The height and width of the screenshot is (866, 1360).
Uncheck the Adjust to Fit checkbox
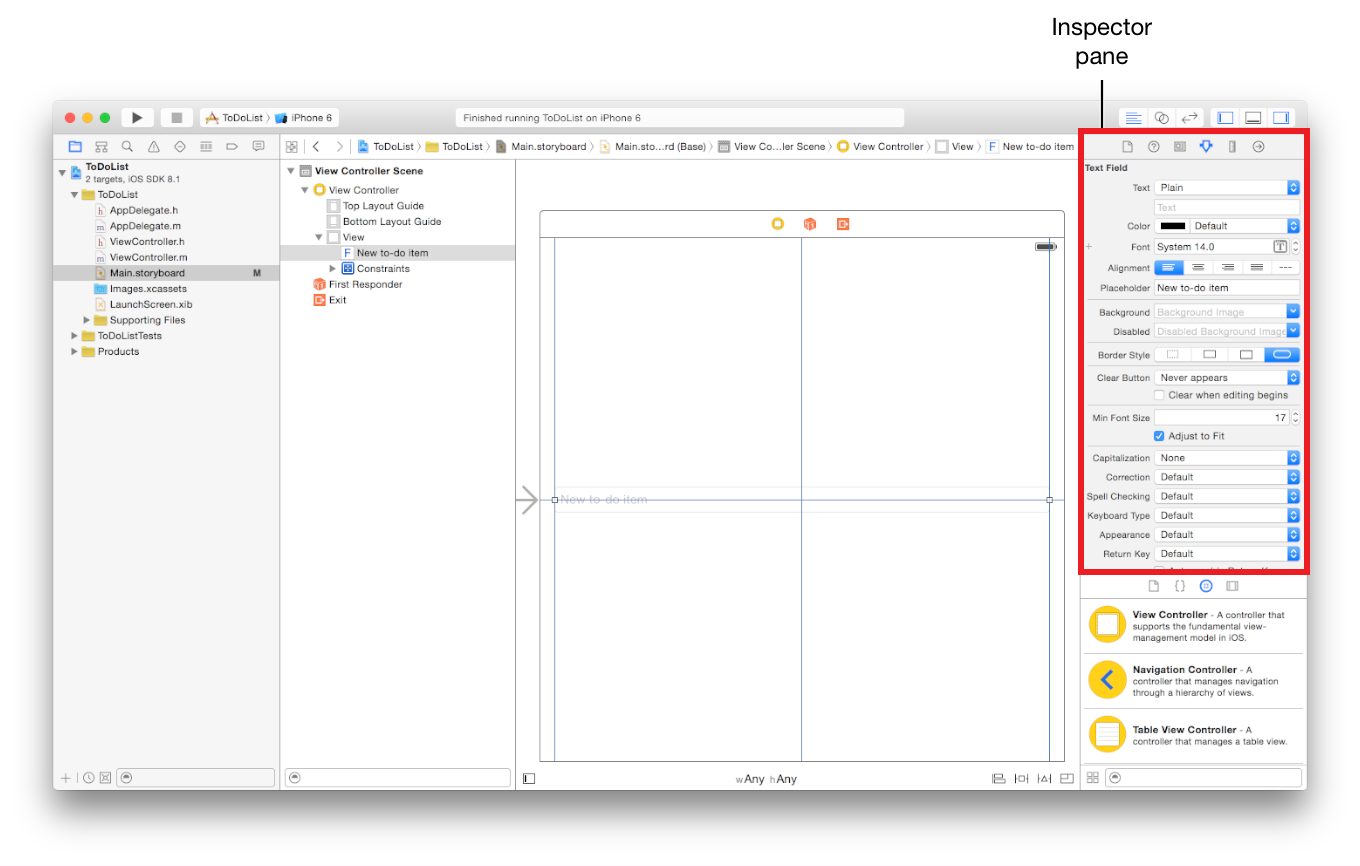[1160, 436]
